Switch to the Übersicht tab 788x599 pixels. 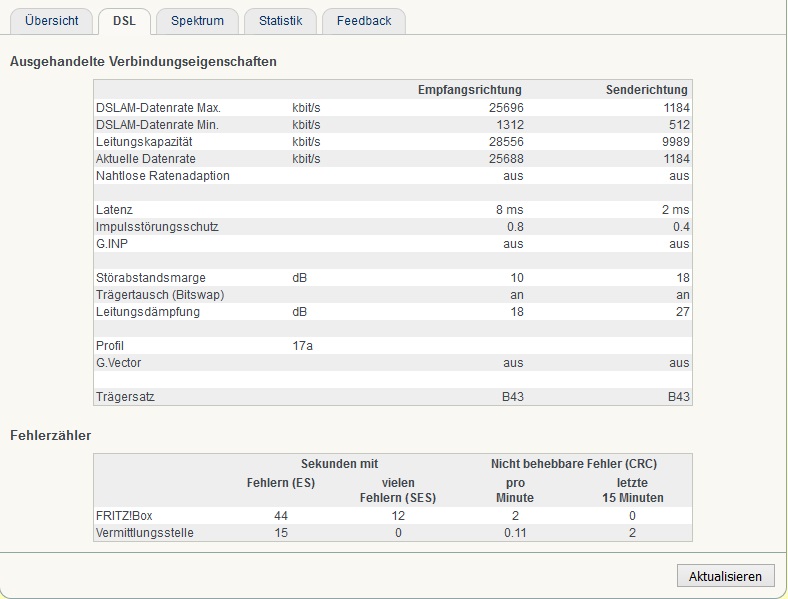(x=51, y=21)
